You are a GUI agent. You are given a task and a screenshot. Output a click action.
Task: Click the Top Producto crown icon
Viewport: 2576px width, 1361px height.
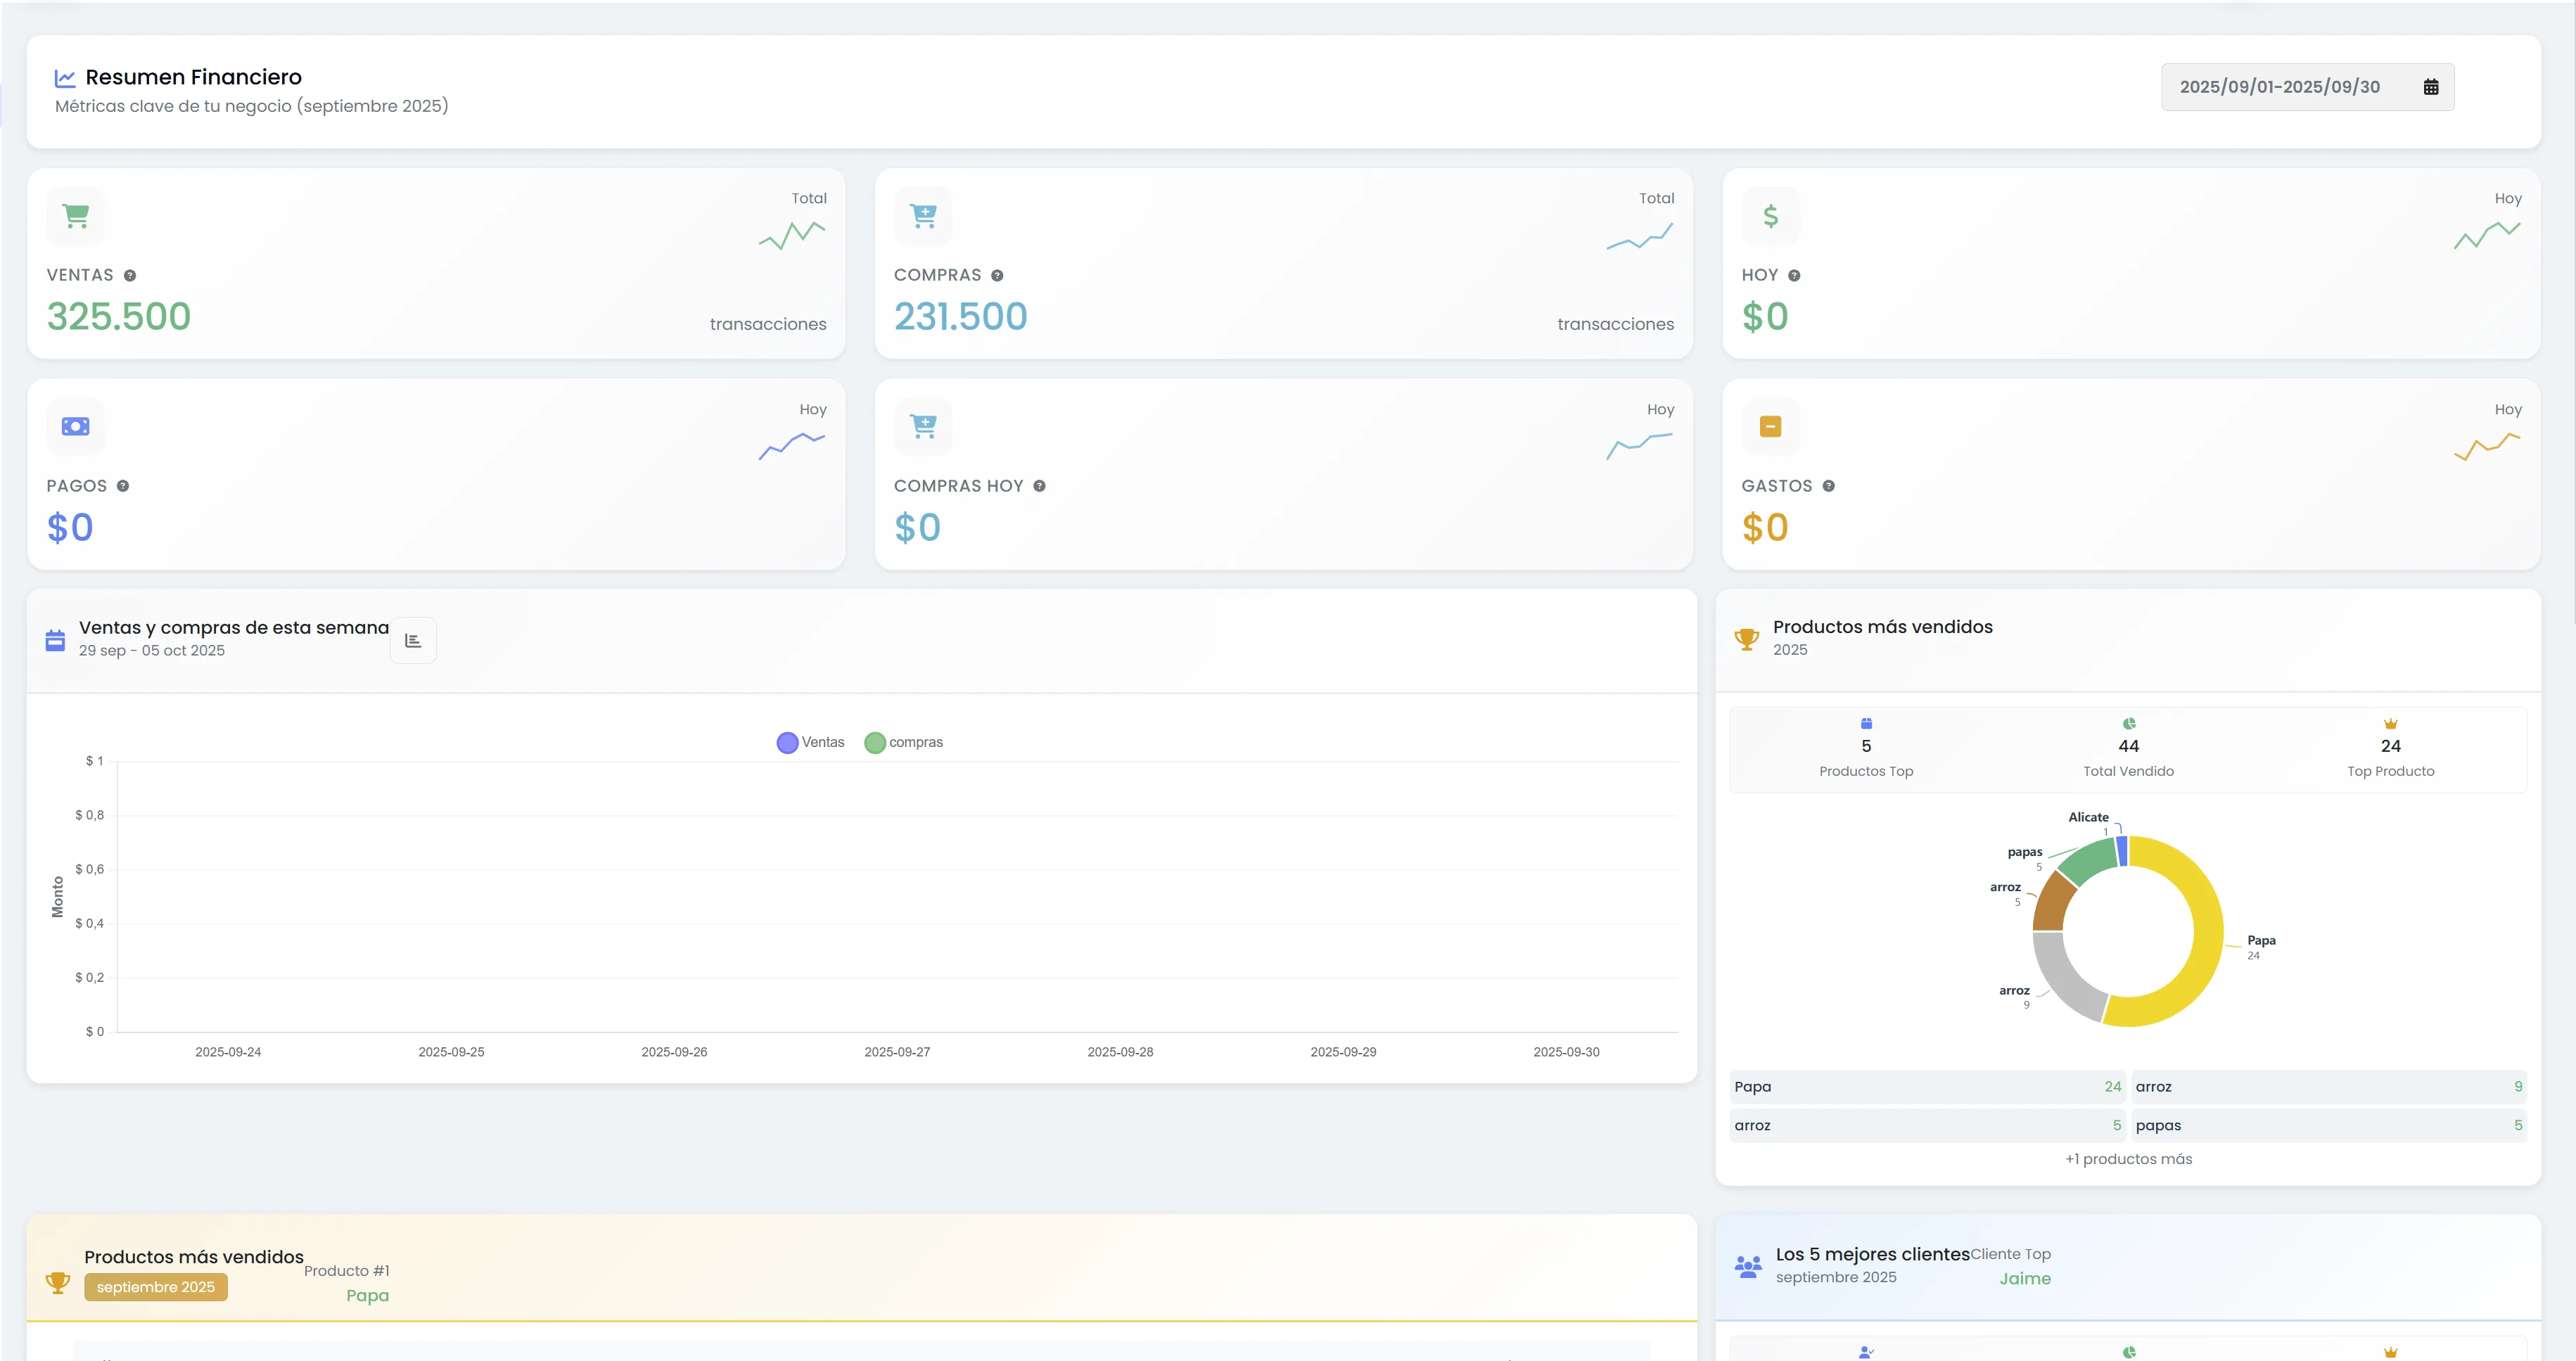coord(2390,724)
